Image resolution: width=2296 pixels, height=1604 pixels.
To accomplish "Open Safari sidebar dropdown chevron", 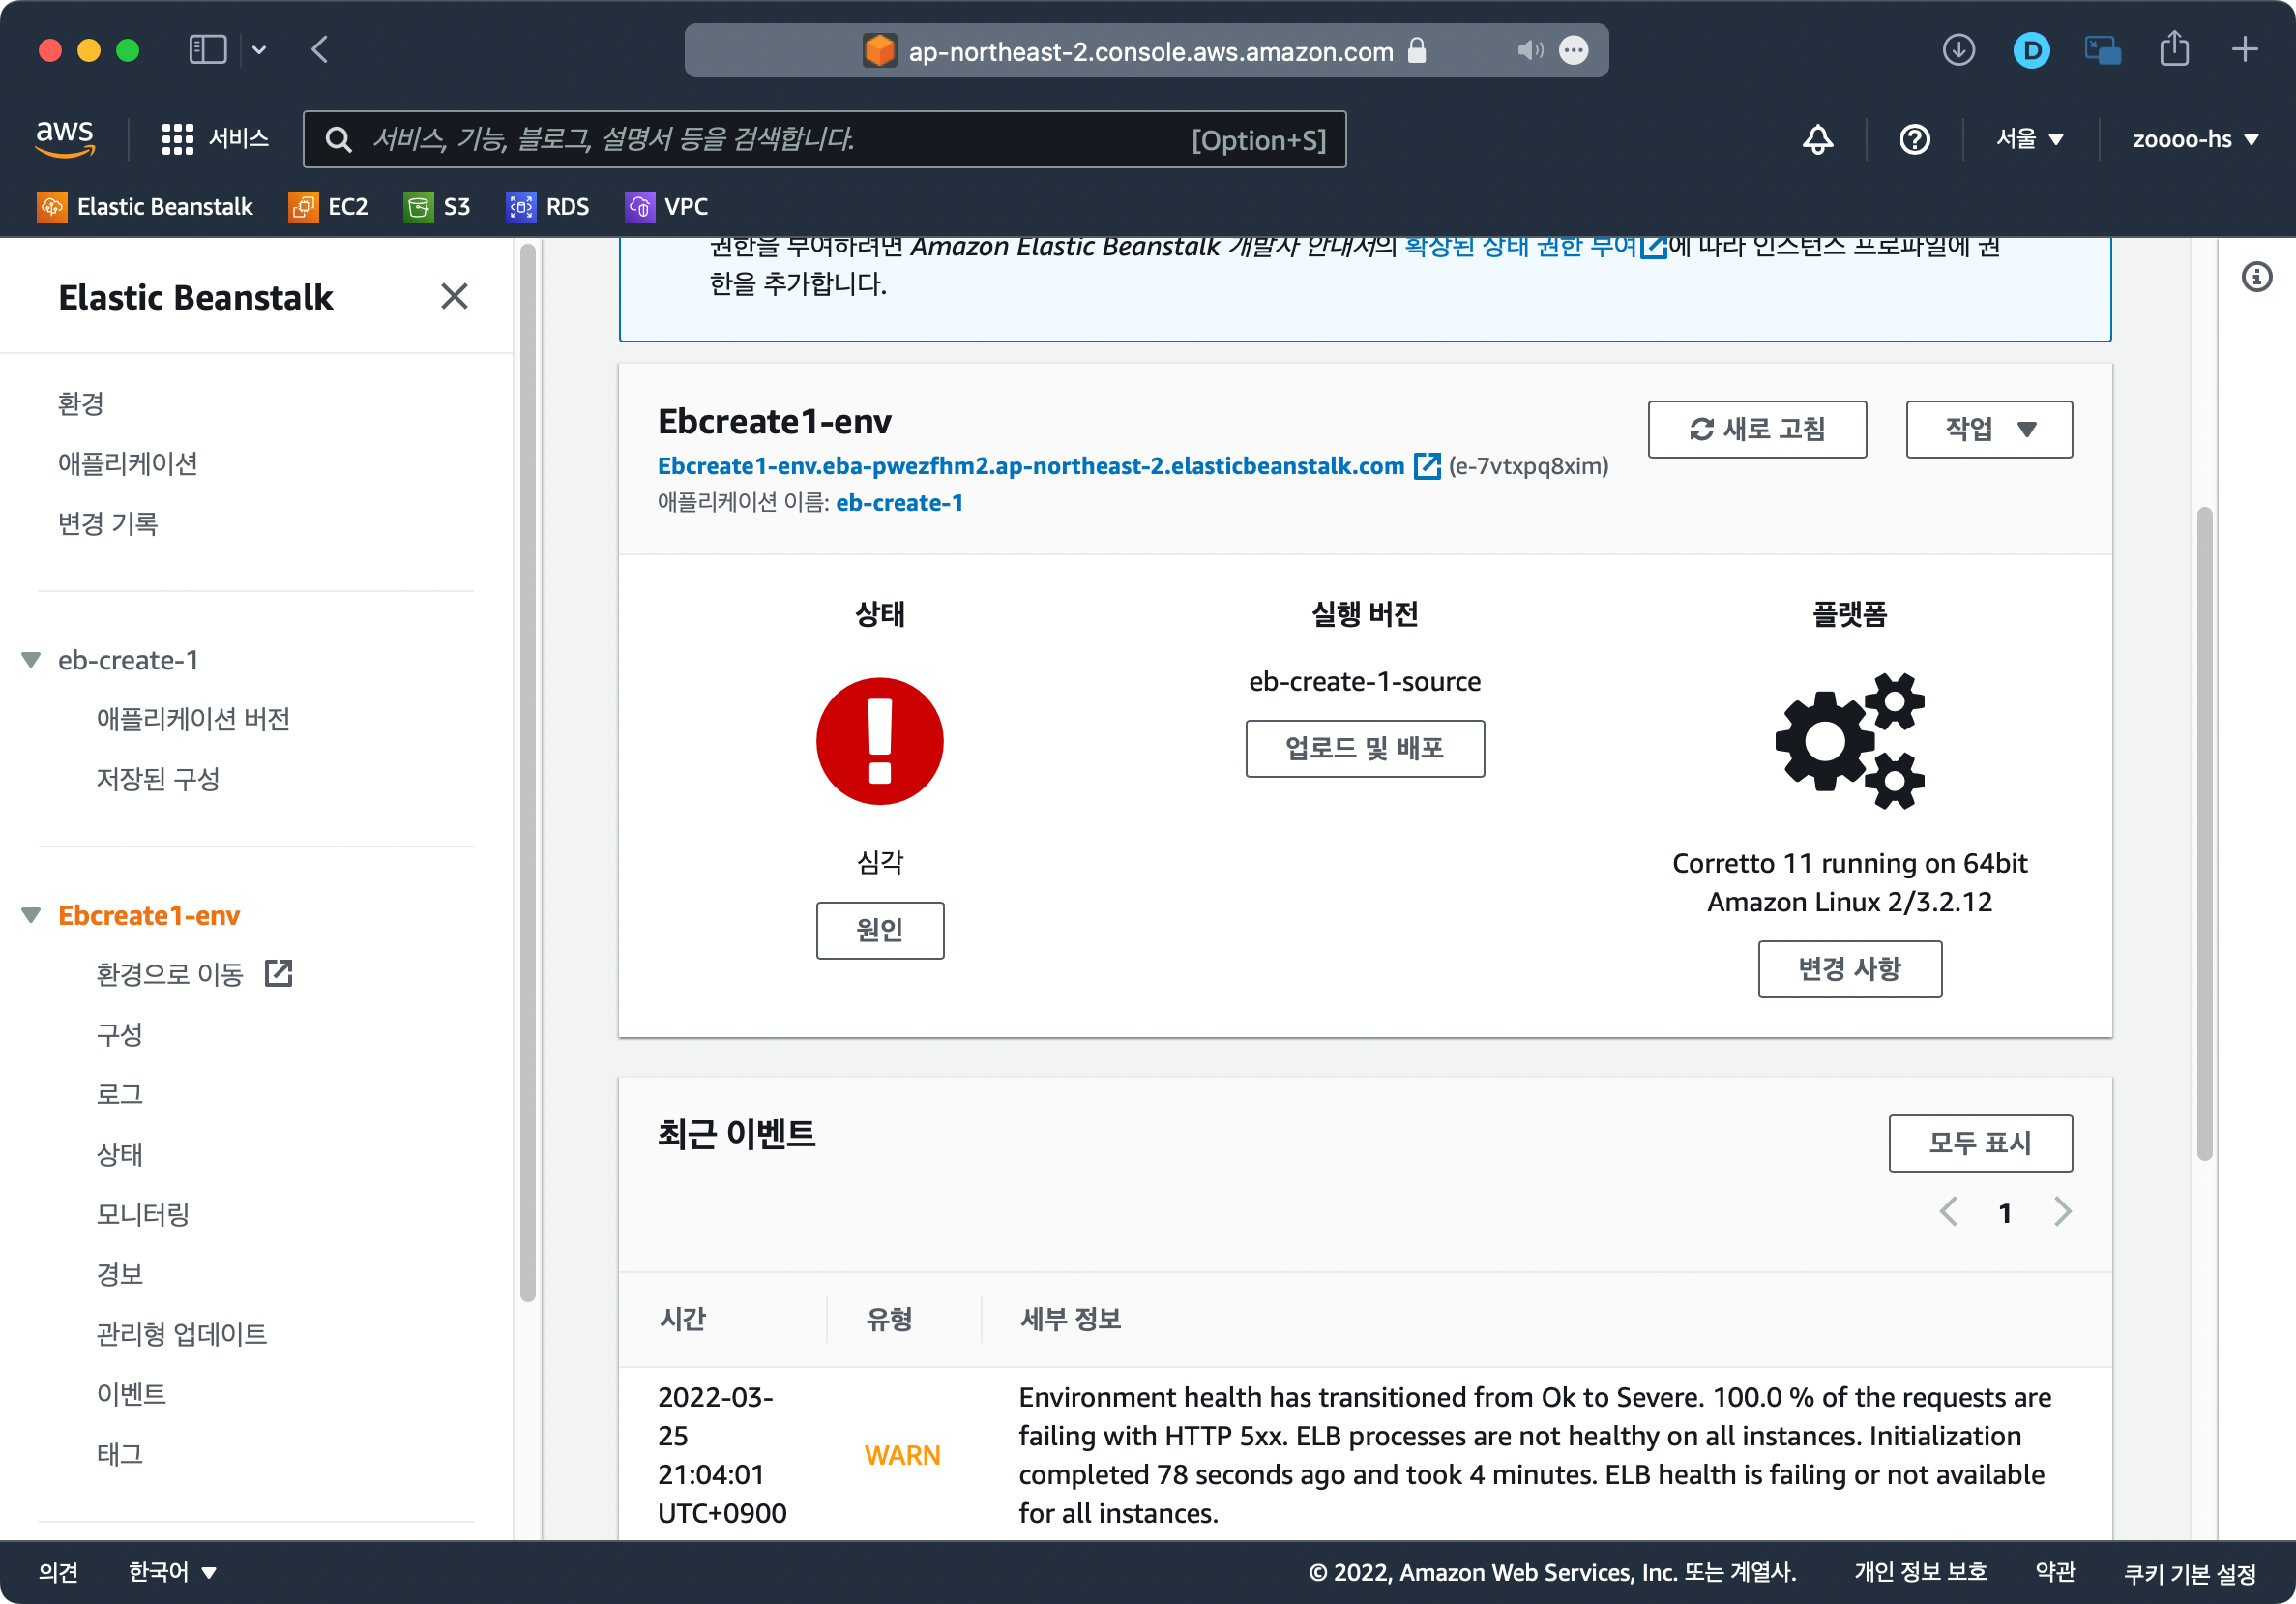I will coord(259,50).
